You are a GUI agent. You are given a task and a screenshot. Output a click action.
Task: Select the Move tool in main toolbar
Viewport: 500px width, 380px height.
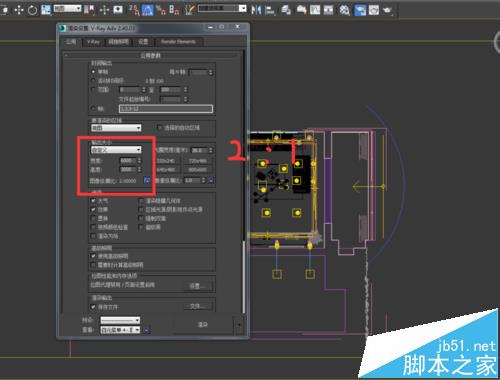pyautogui.click(x=19, y=10)
